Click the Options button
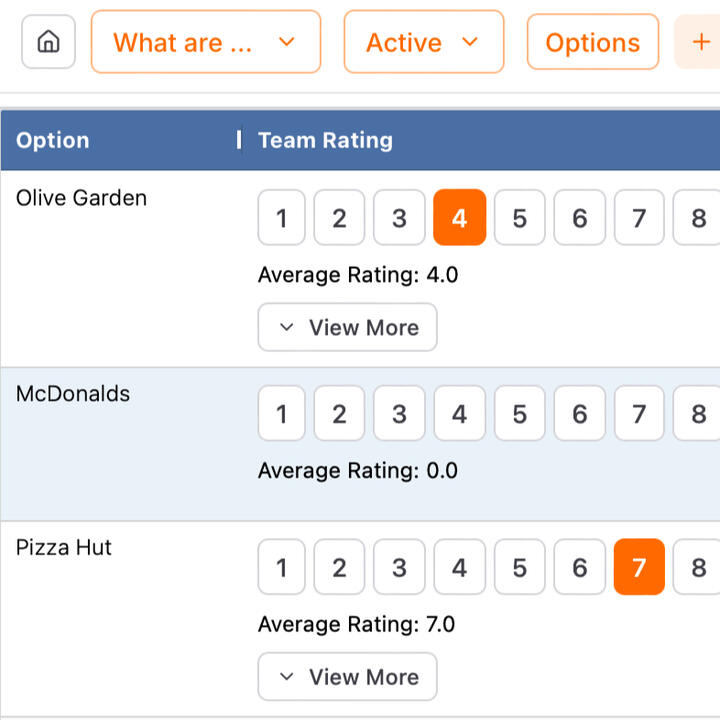The image size is (720, 720). (x=592, y=42)
